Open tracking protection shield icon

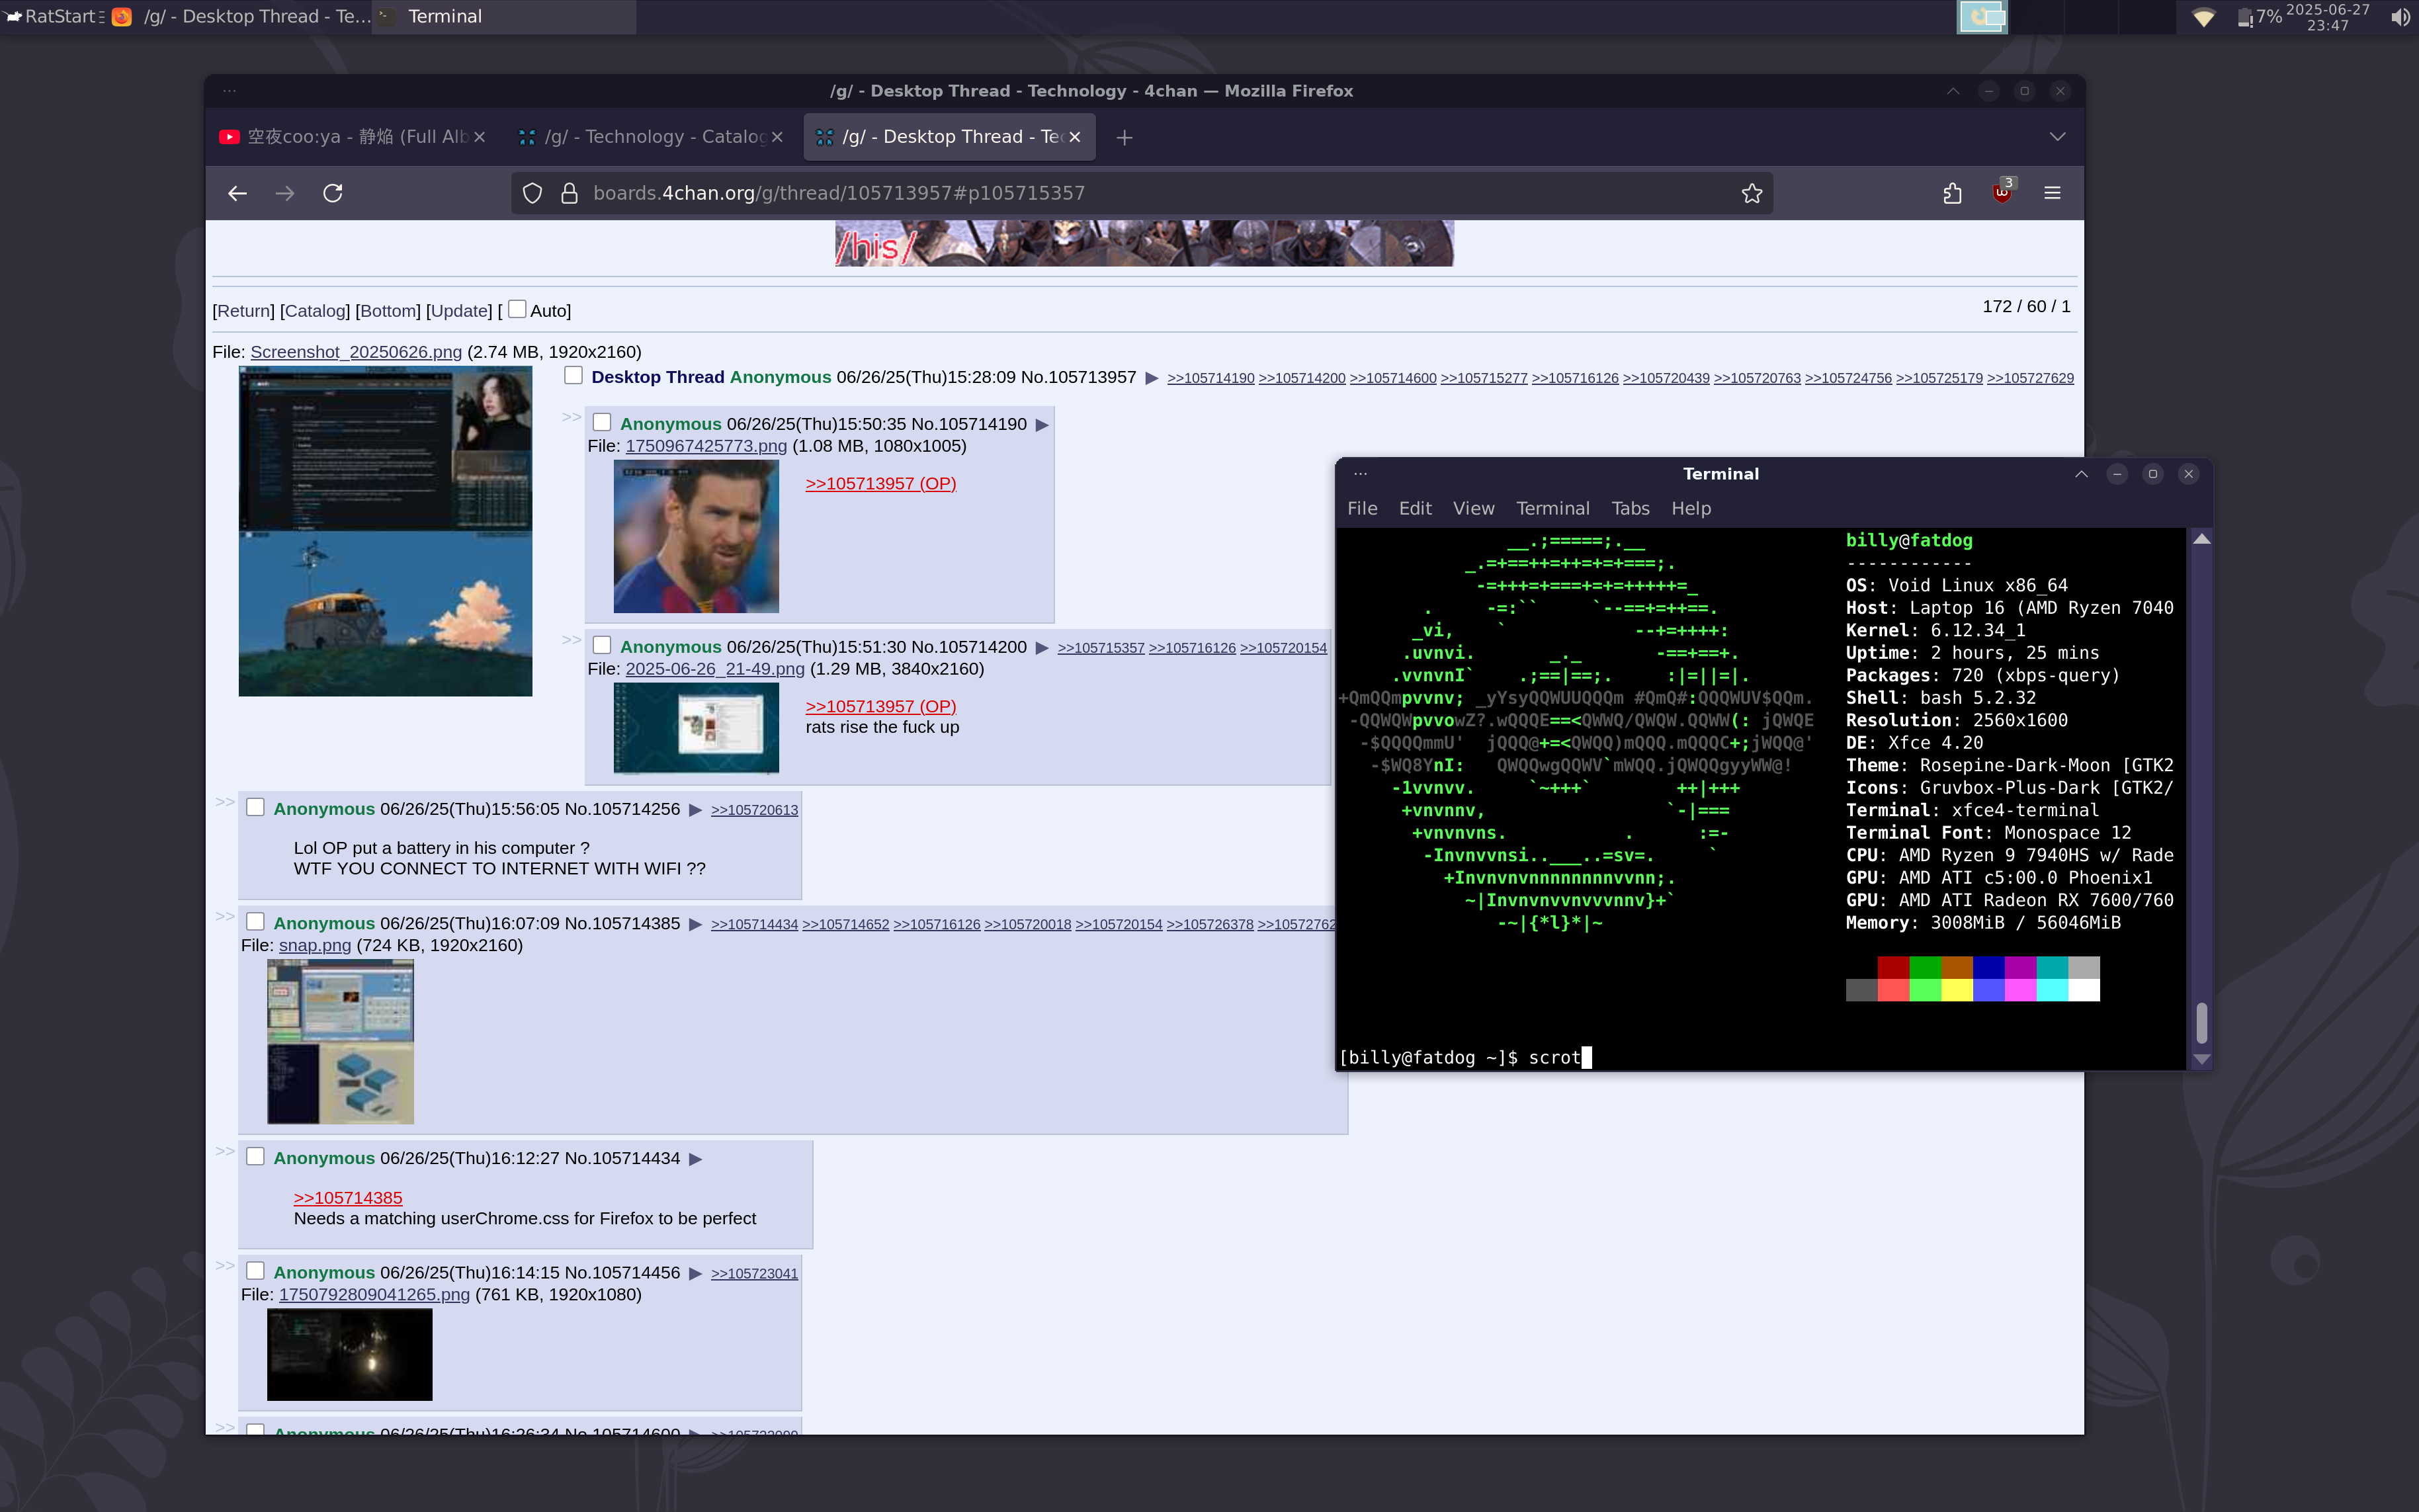coord(532,193)
